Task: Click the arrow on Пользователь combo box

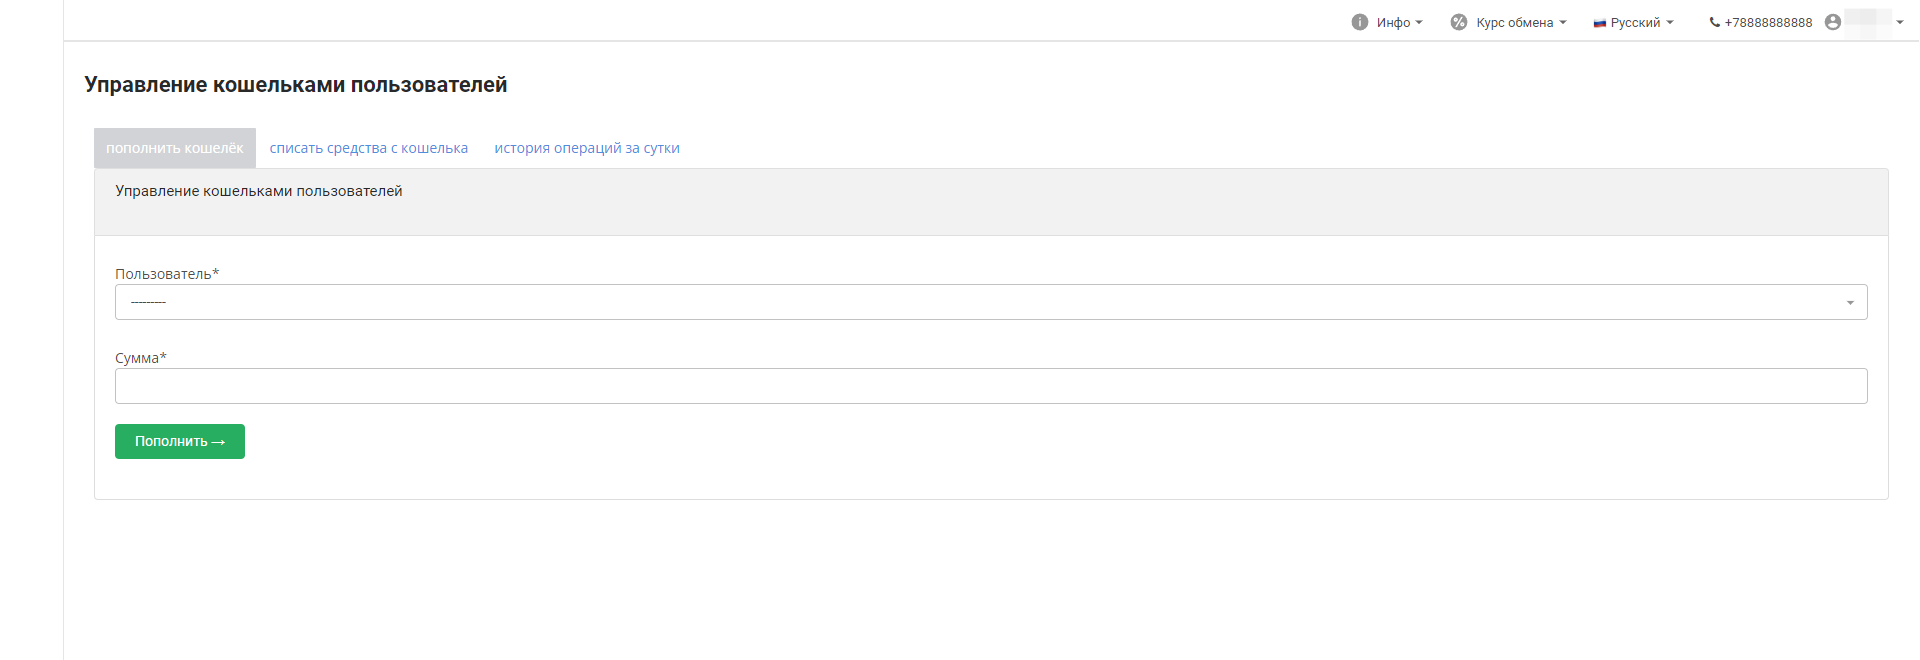Action: click(1850, 302)
